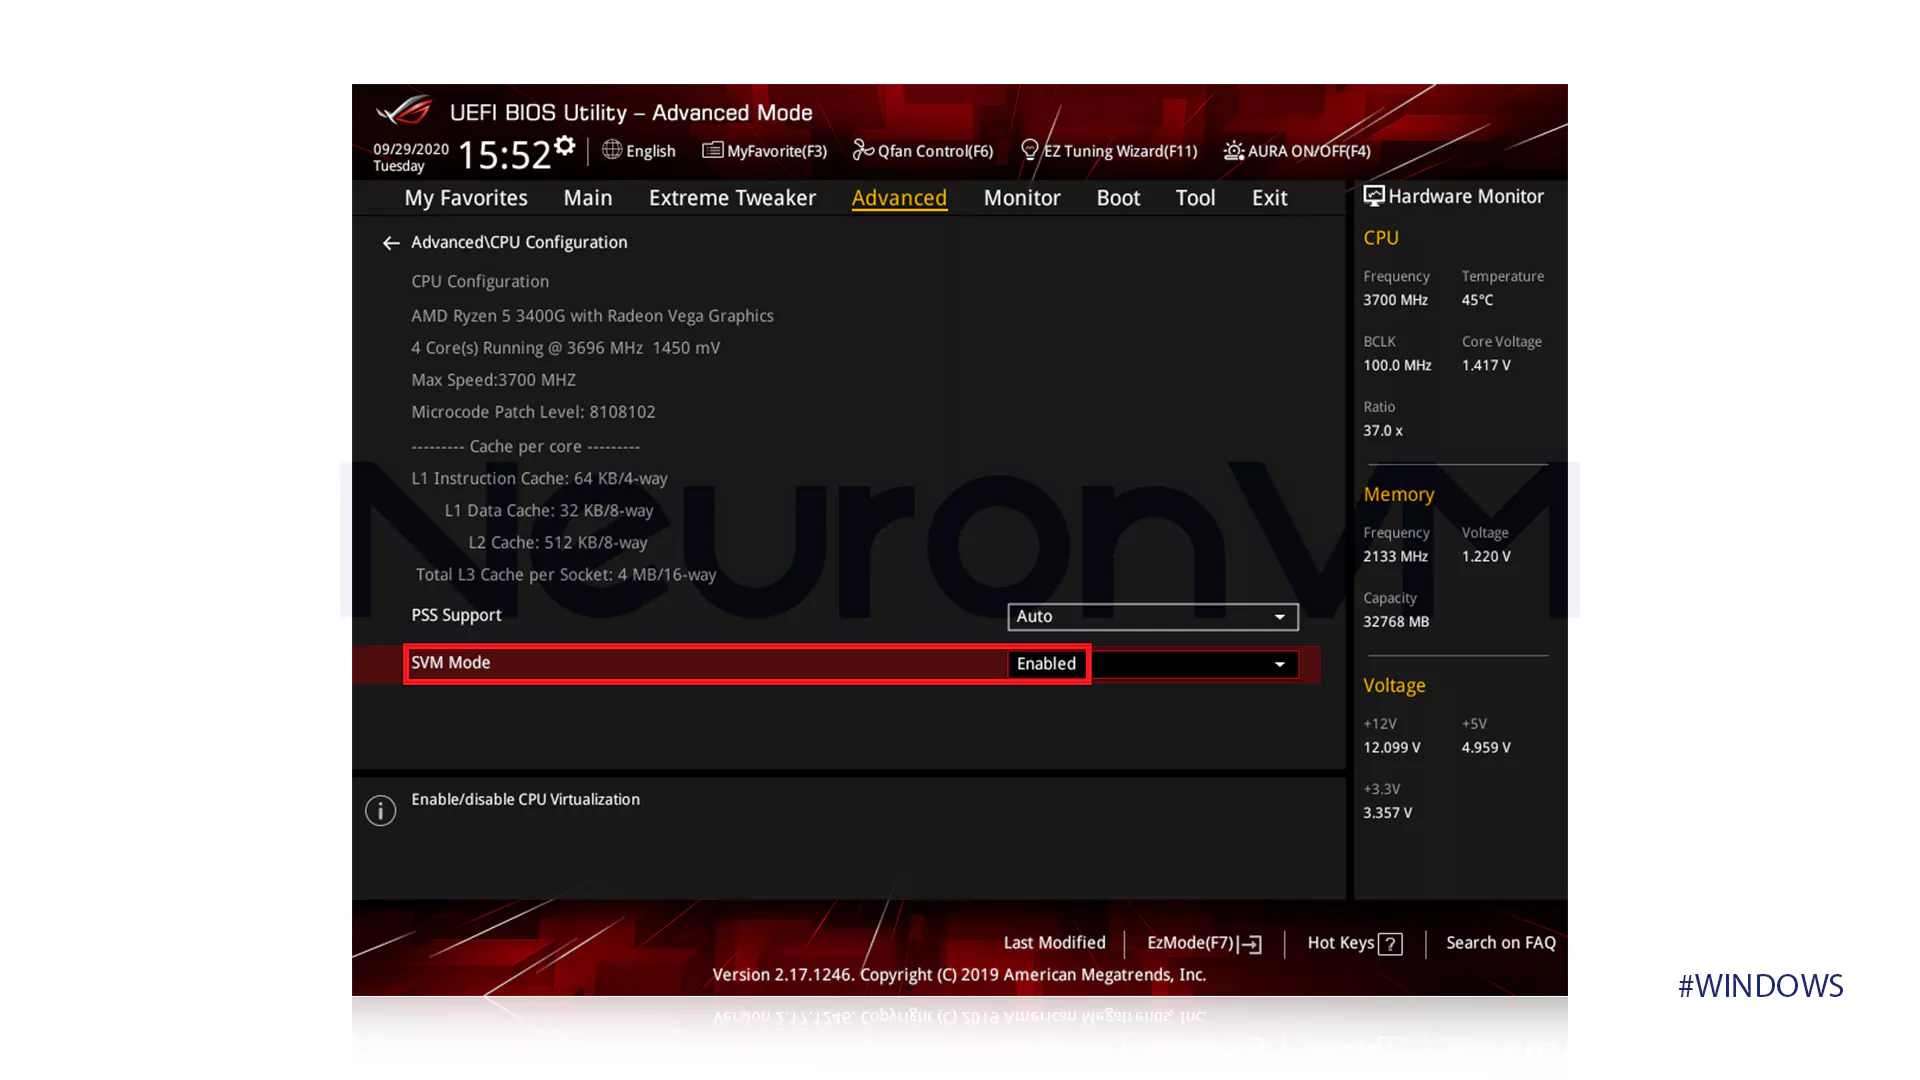Click the ROG logo icon
Image resolution: width=1920 pixels, height=1080 pixels.
[x=404, y=110]
